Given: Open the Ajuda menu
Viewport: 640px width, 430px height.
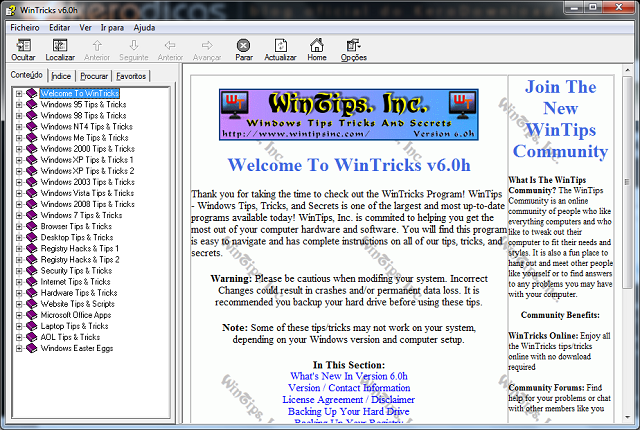Looking at the screenshot, I should [144, 28].
